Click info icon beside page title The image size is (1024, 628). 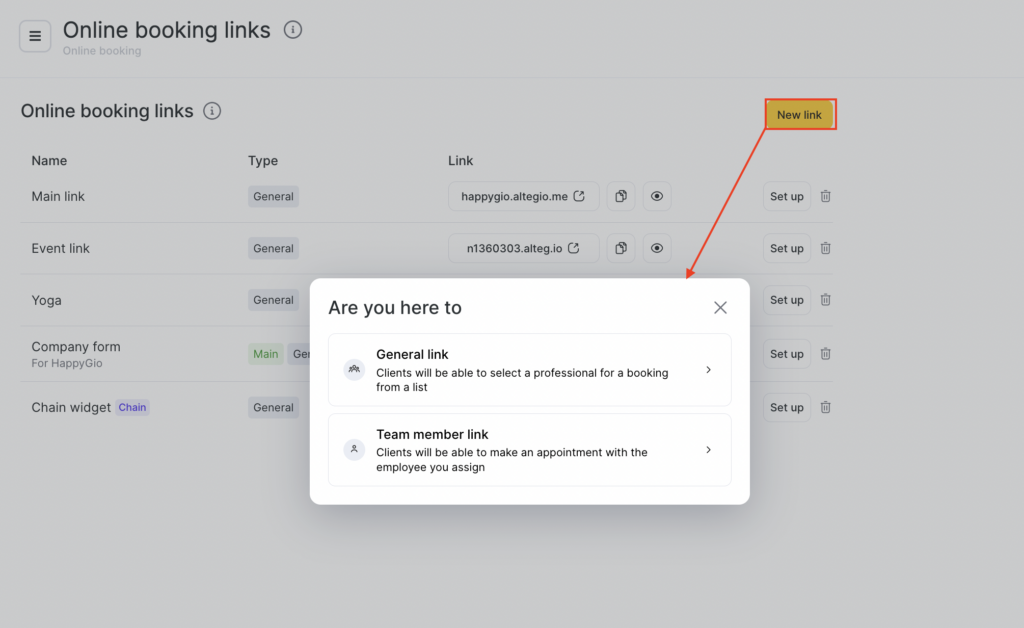click(x=292, y=30)
